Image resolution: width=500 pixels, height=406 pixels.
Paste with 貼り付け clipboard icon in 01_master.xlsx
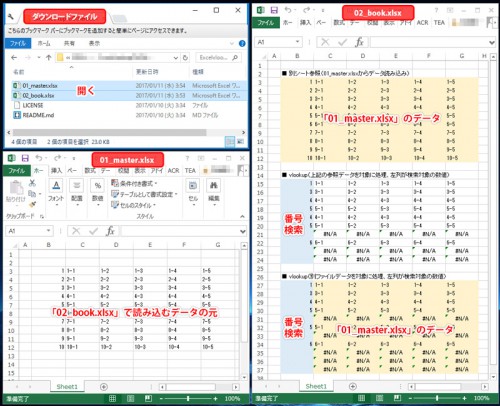coord(16,192)
